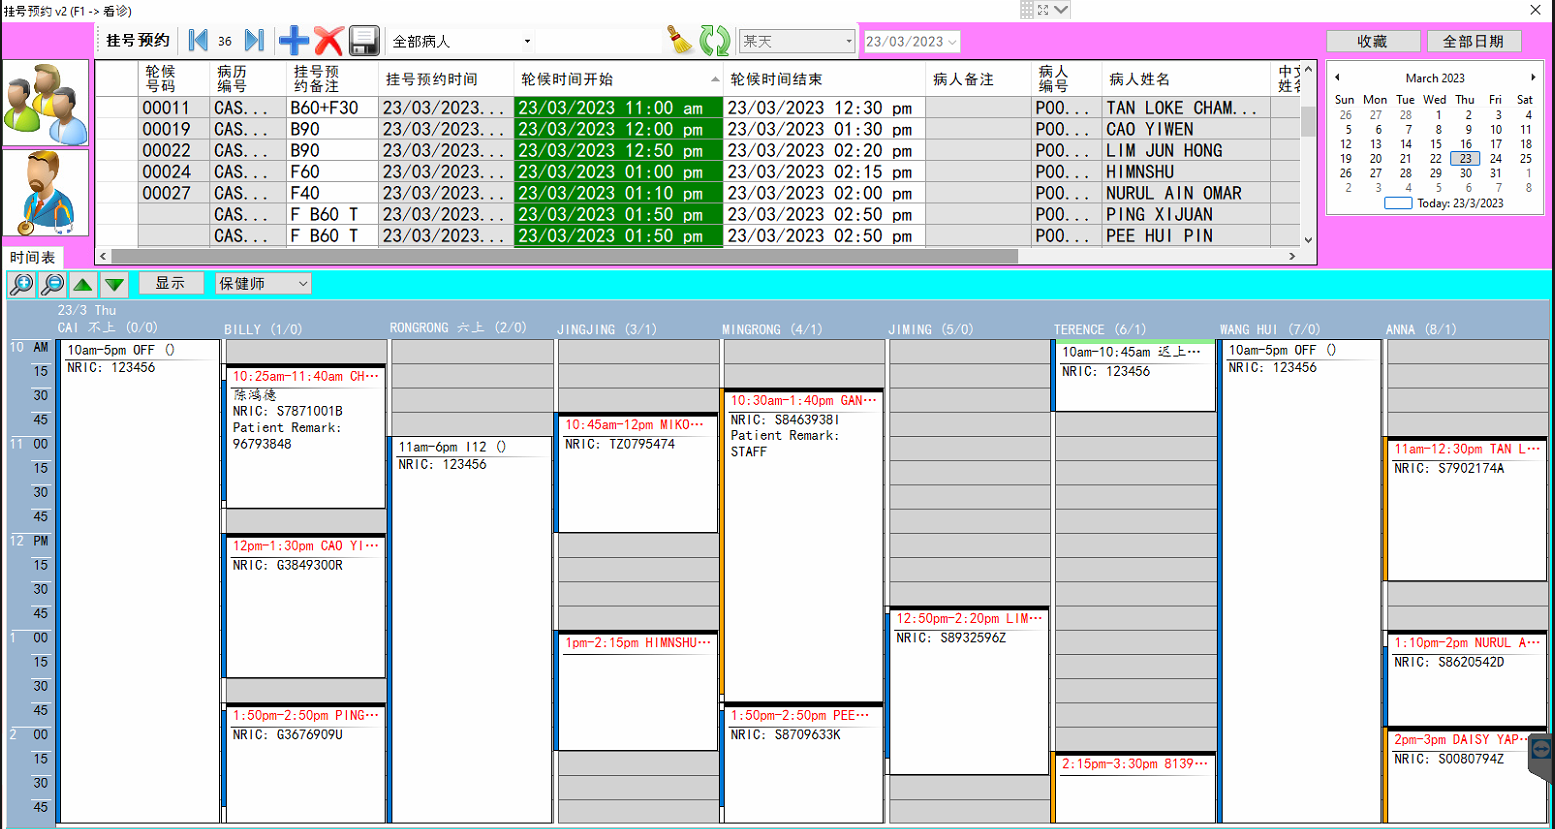This screenshot has width=1555, height=829.
Task: Open the 全部病人 patient filter dropdown
Action: point(527,42)
